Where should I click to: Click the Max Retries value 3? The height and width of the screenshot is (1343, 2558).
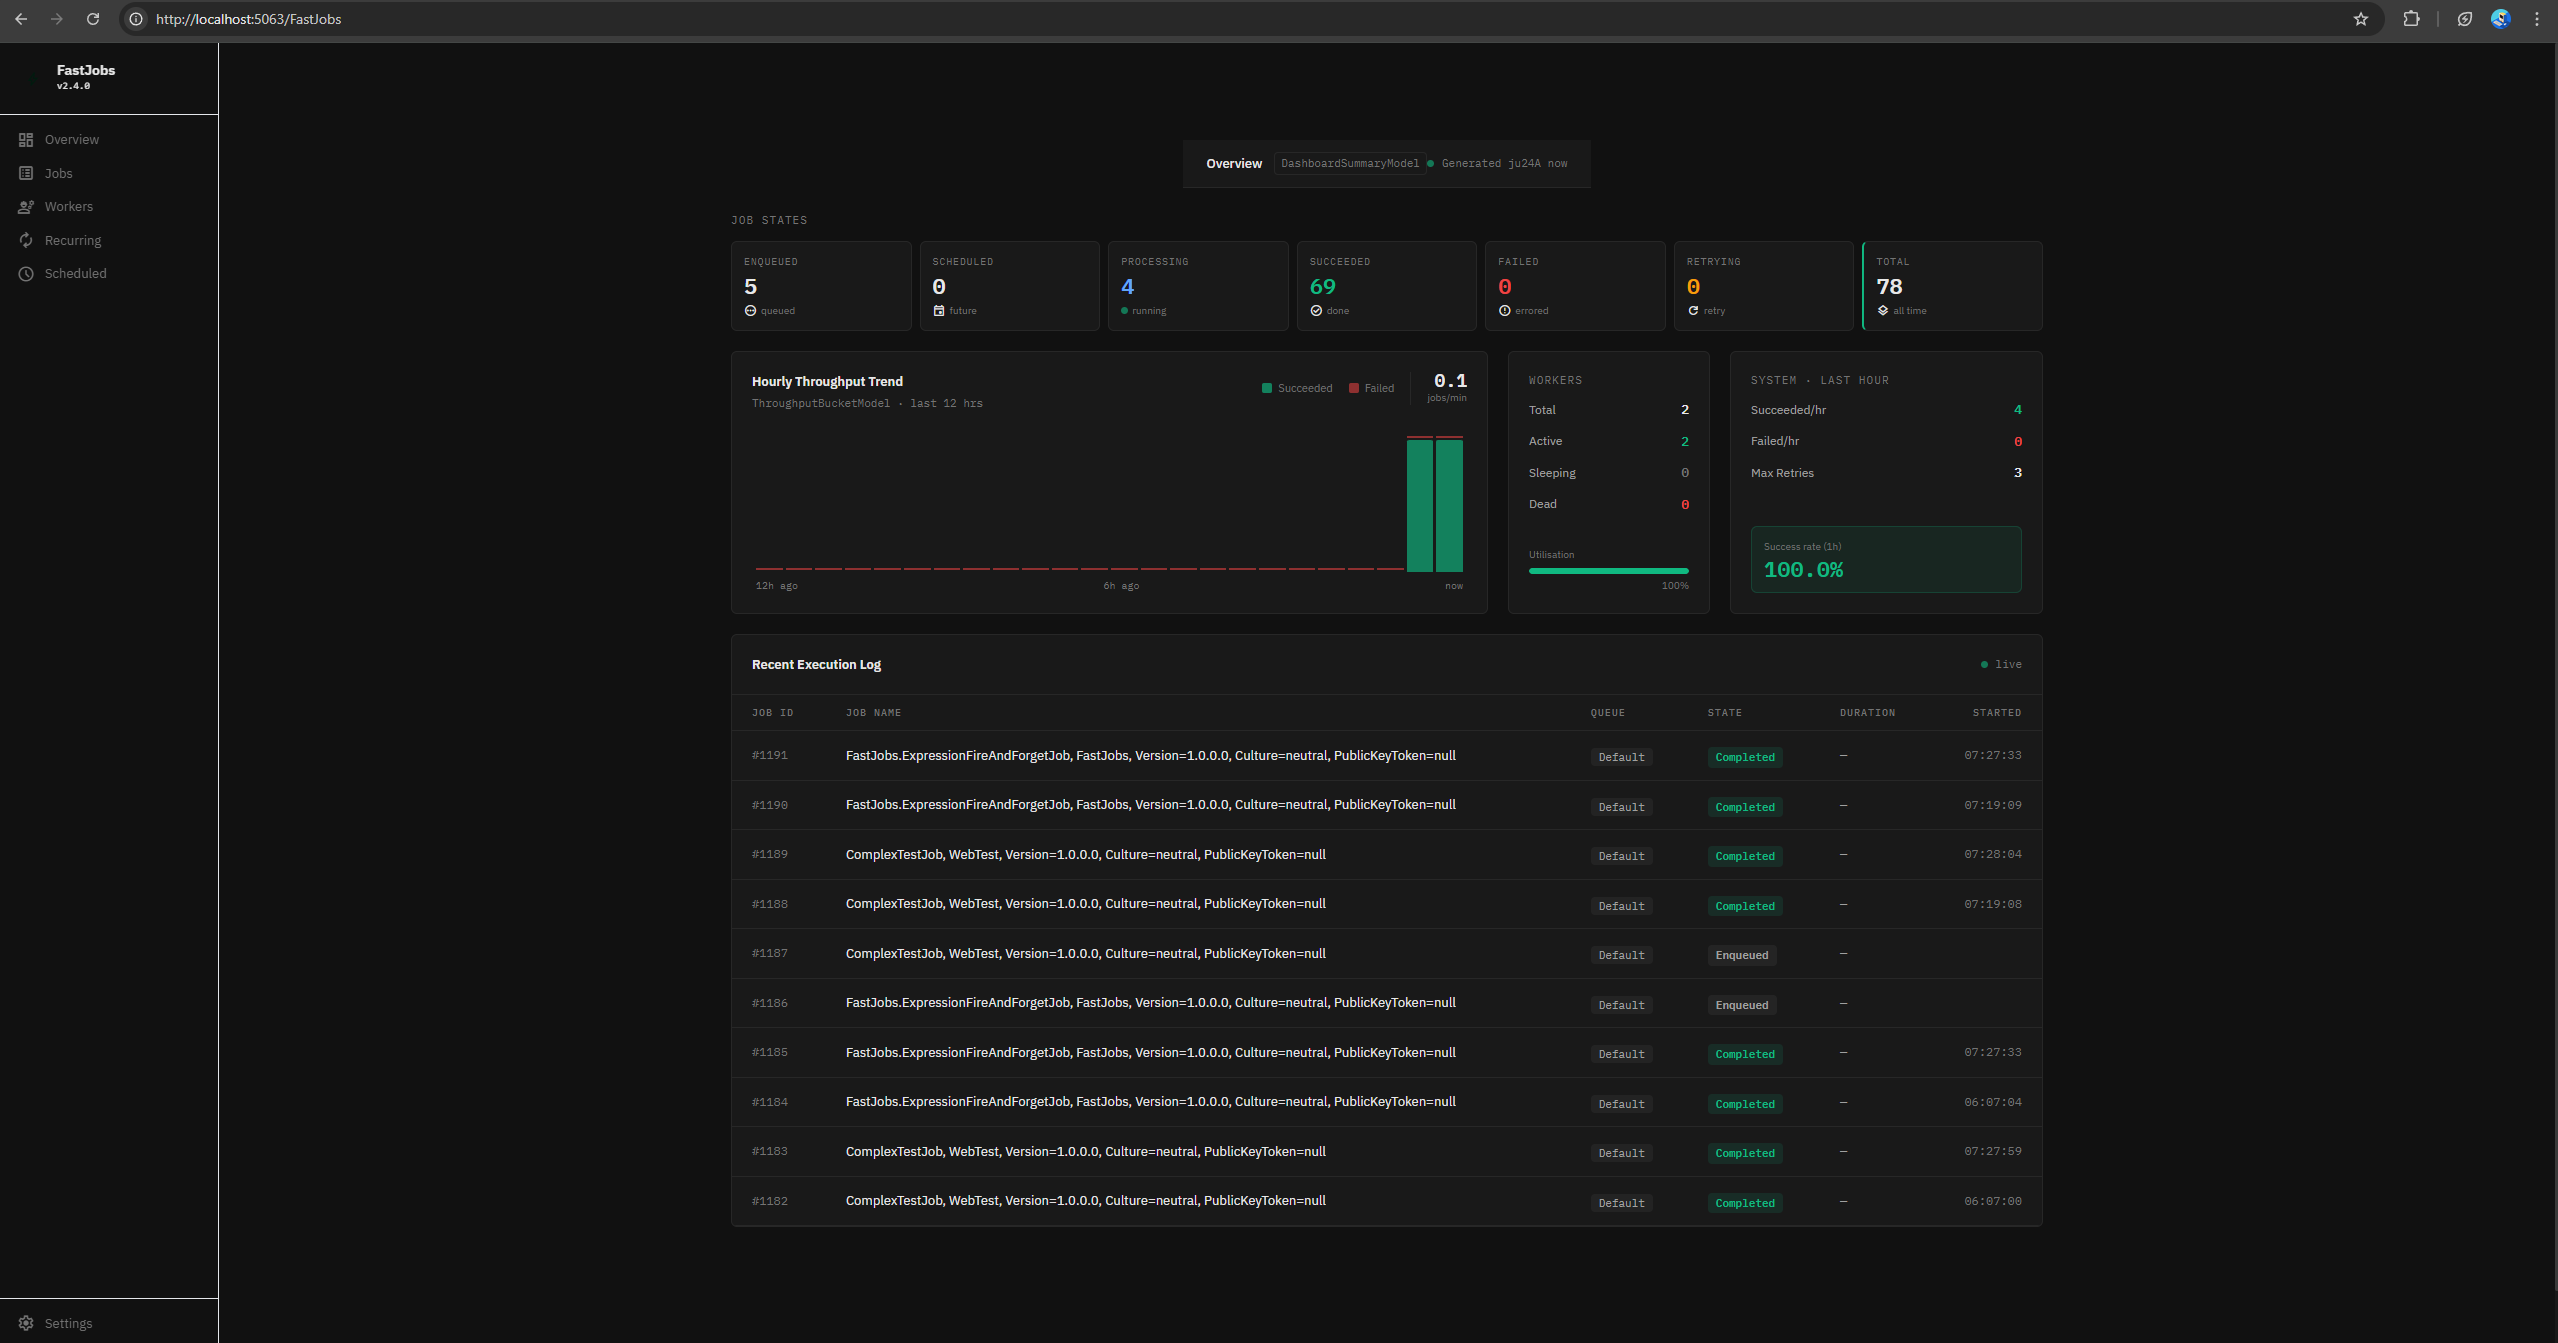[x=2017, y=473]
